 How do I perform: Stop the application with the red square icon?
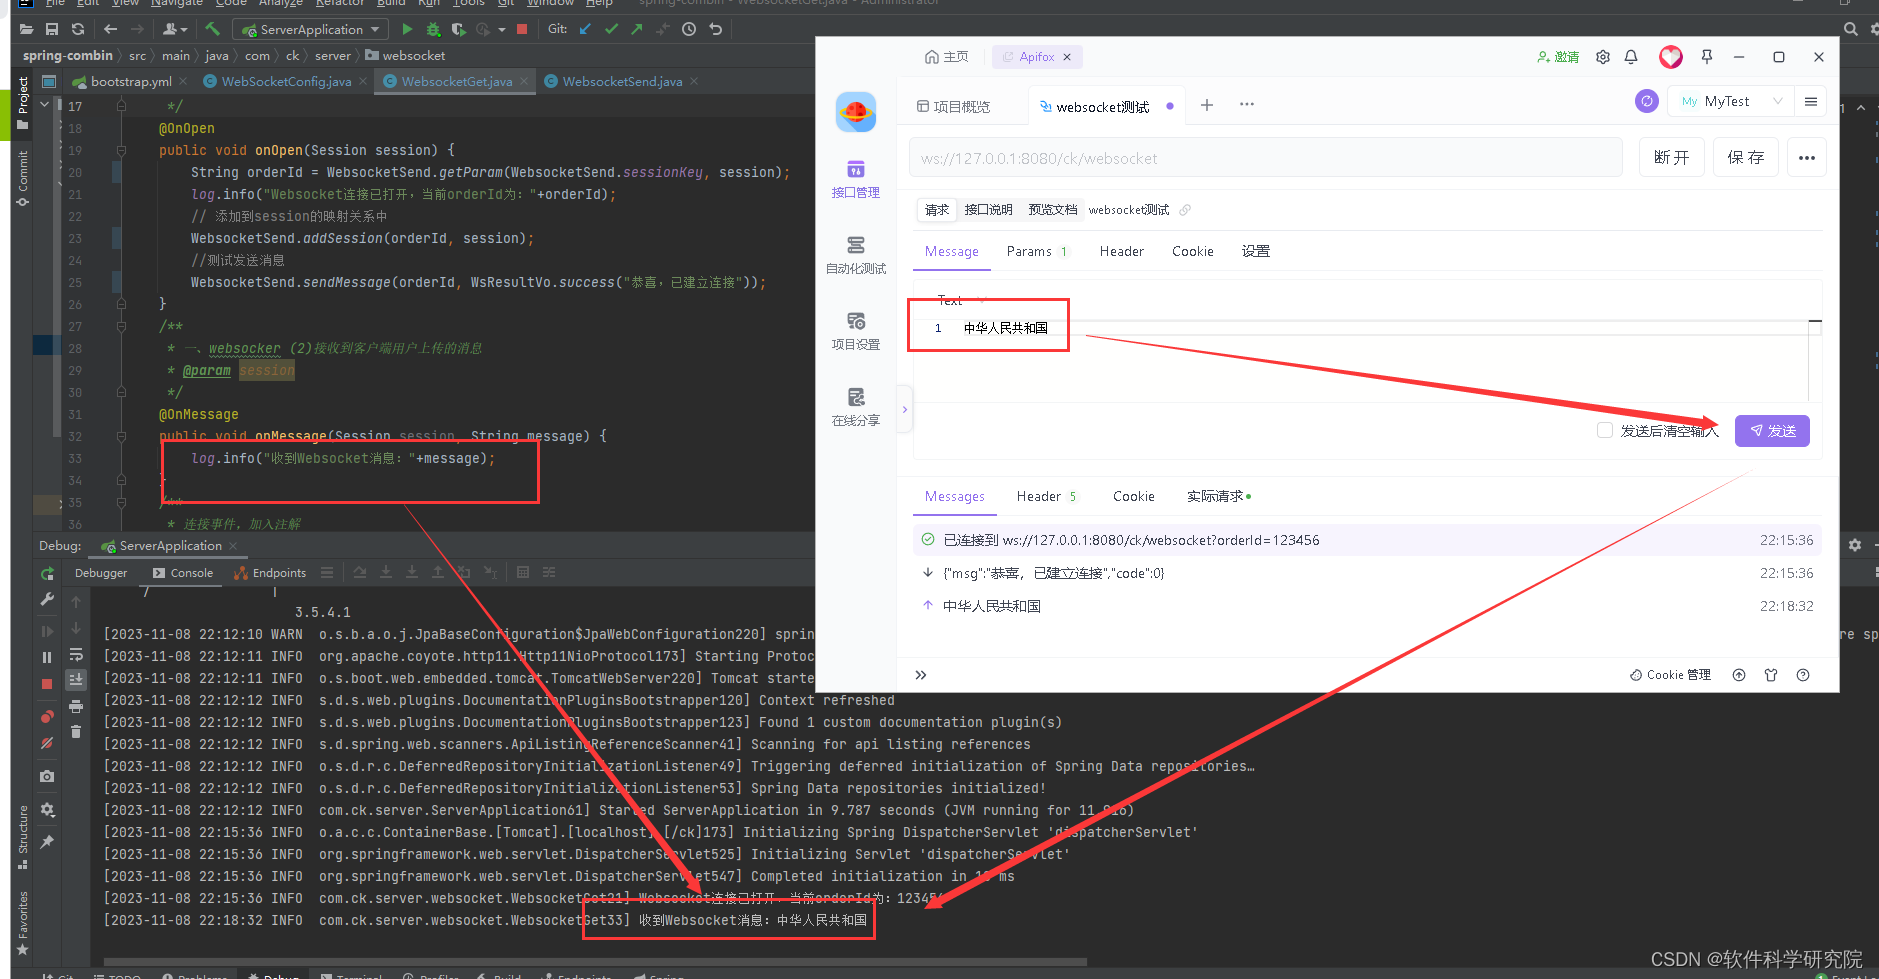521,28
